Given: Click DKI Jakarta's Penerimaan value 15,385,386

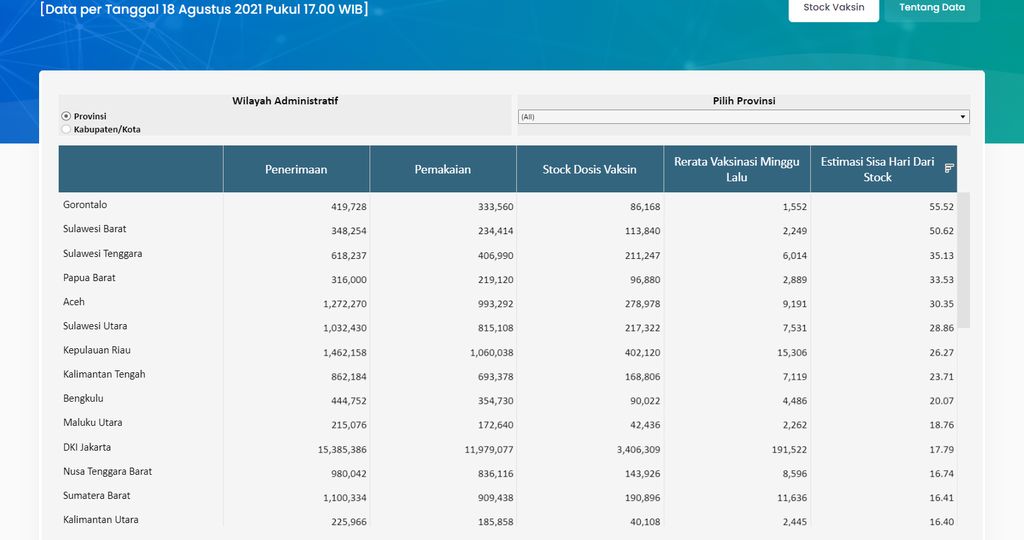Looking at the screenshot, I should point(342,450).
